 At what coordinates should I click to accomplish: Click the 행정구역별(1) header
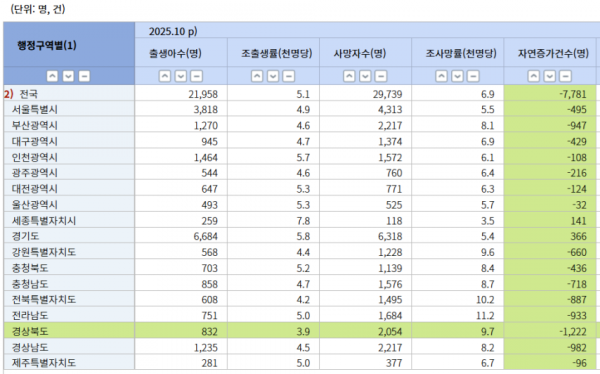pos(47,46)
